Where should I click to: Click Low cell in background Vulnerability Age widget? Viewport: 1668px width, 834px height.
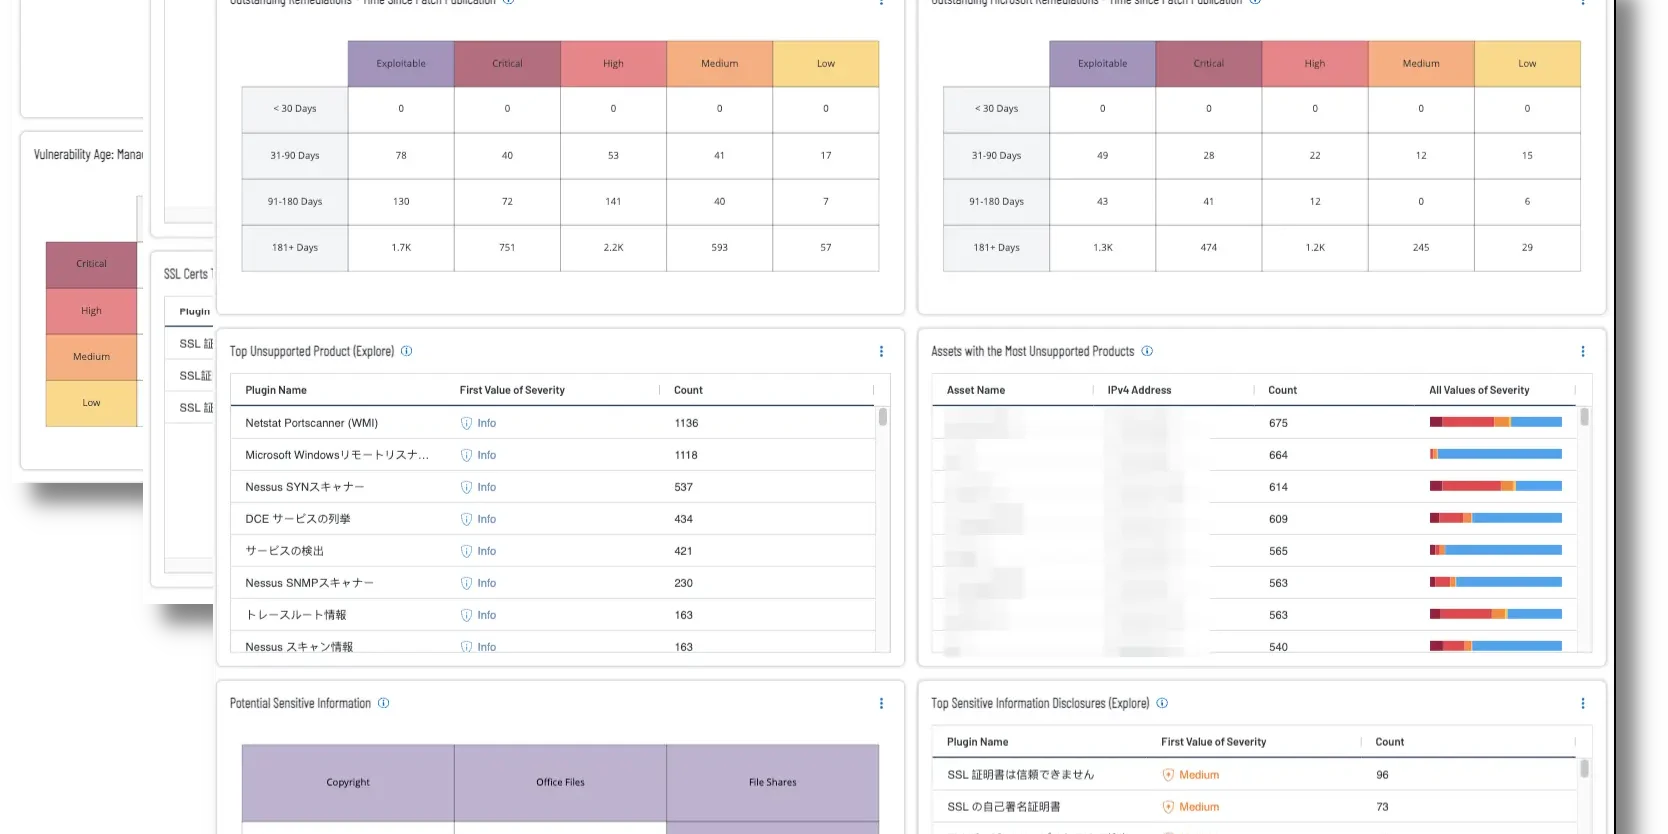coord(91,403)
